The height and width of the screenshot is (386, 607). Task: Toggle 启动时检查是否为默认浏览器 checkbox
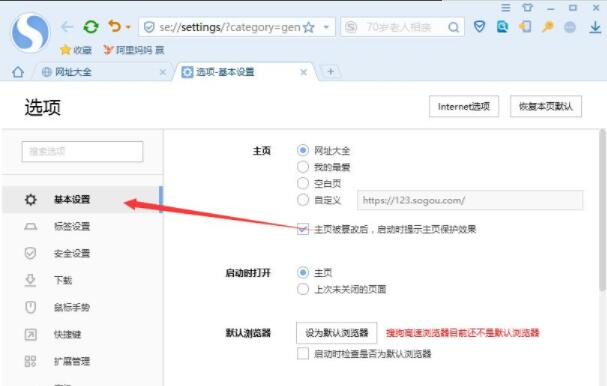pyautogui.click(x=303, y=353)
